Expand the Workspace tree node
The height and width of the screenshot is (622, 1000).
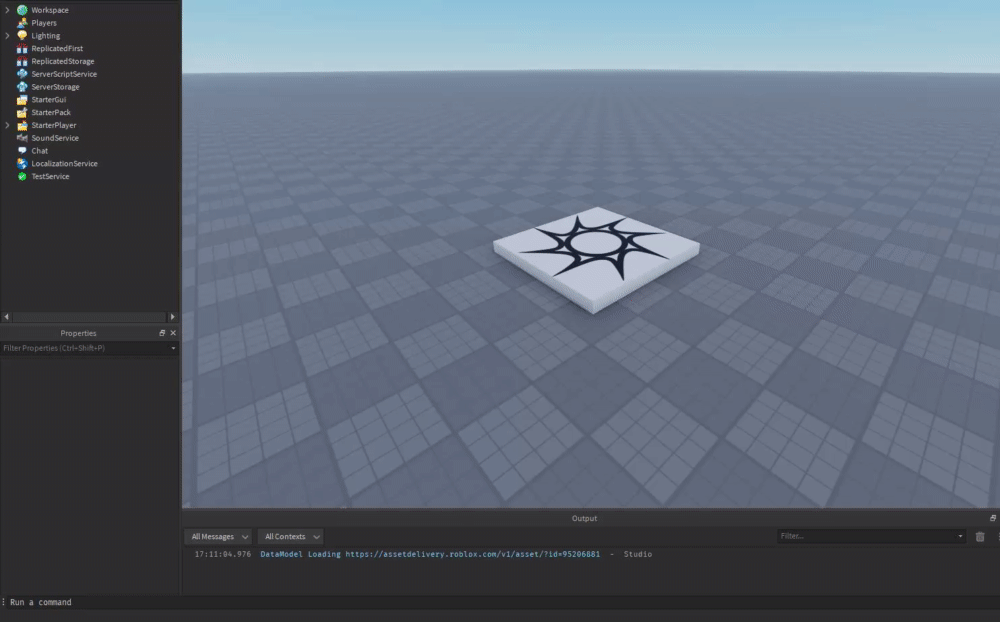click(8, 10)
